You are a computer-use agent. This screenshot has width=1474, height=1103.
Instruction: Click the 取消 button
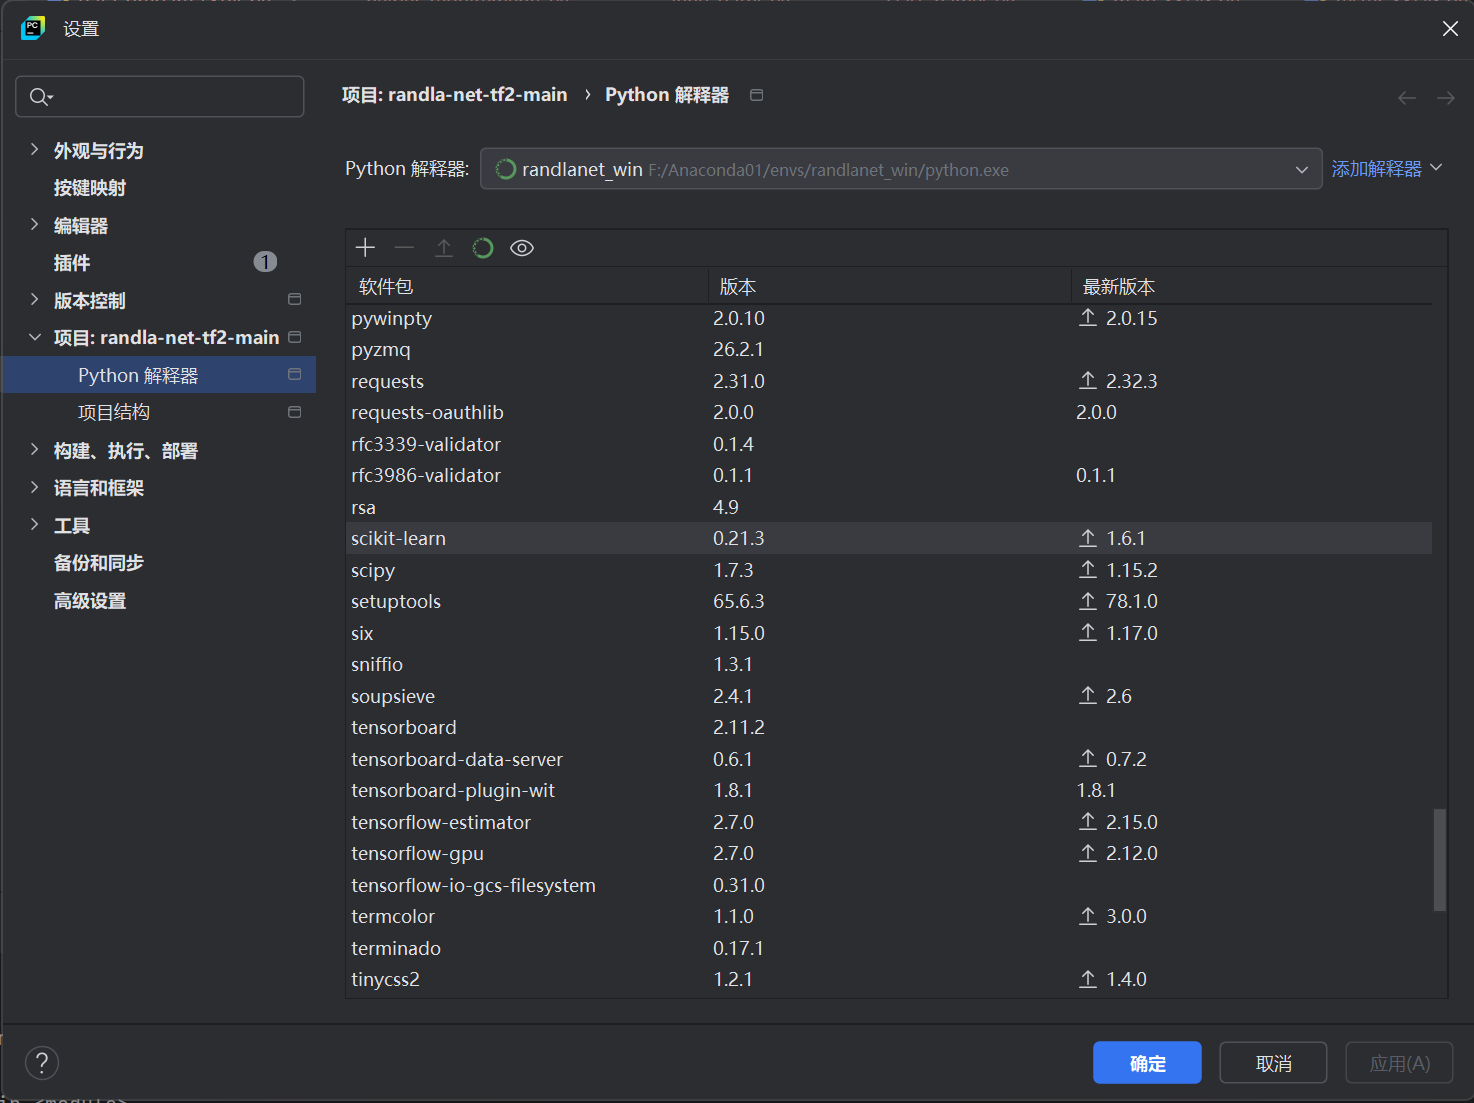[1273, 1063]
